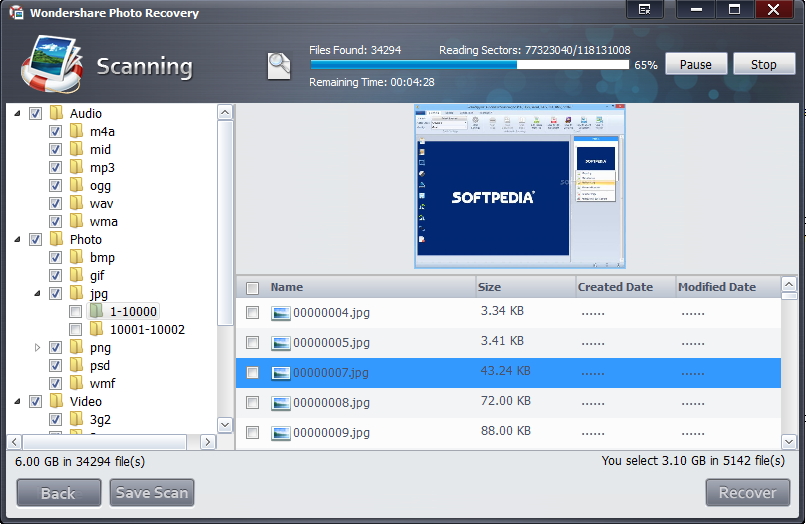Click the magnifier scan document icon
This screenshot has height=525, width=806.
coord(279,66)
